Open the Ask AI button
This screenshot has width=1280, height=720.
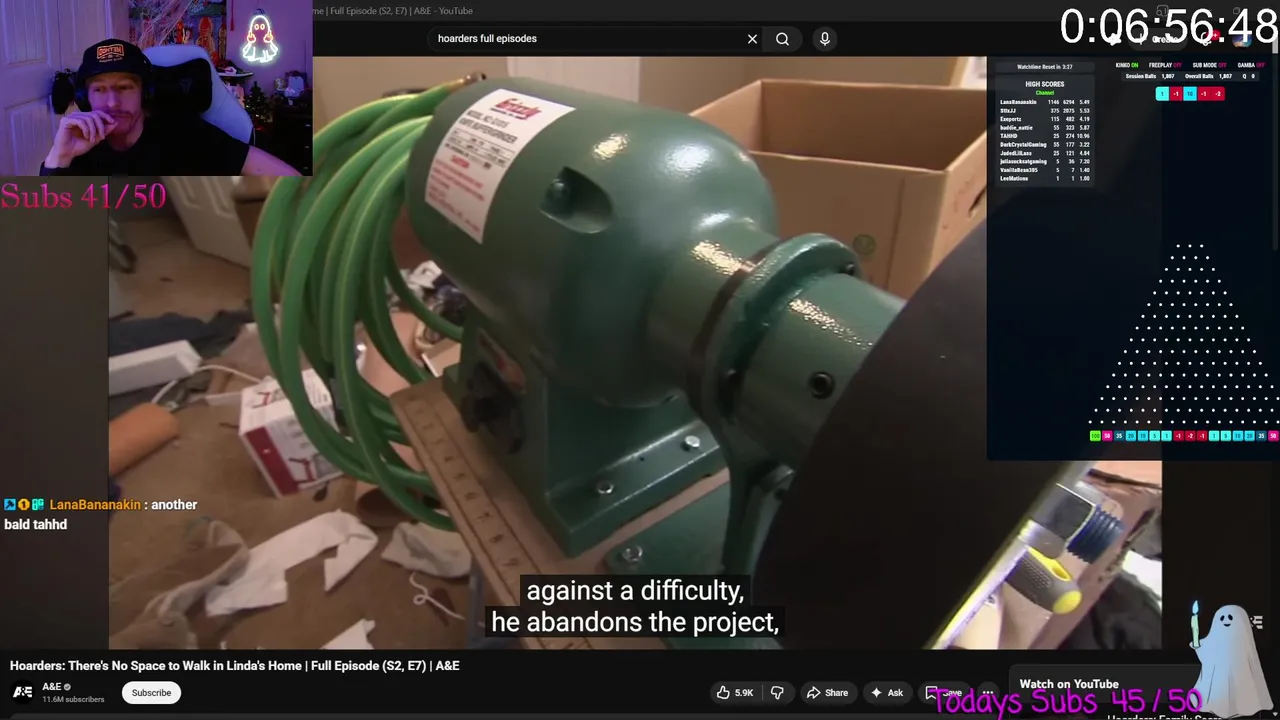pos(886,693)
